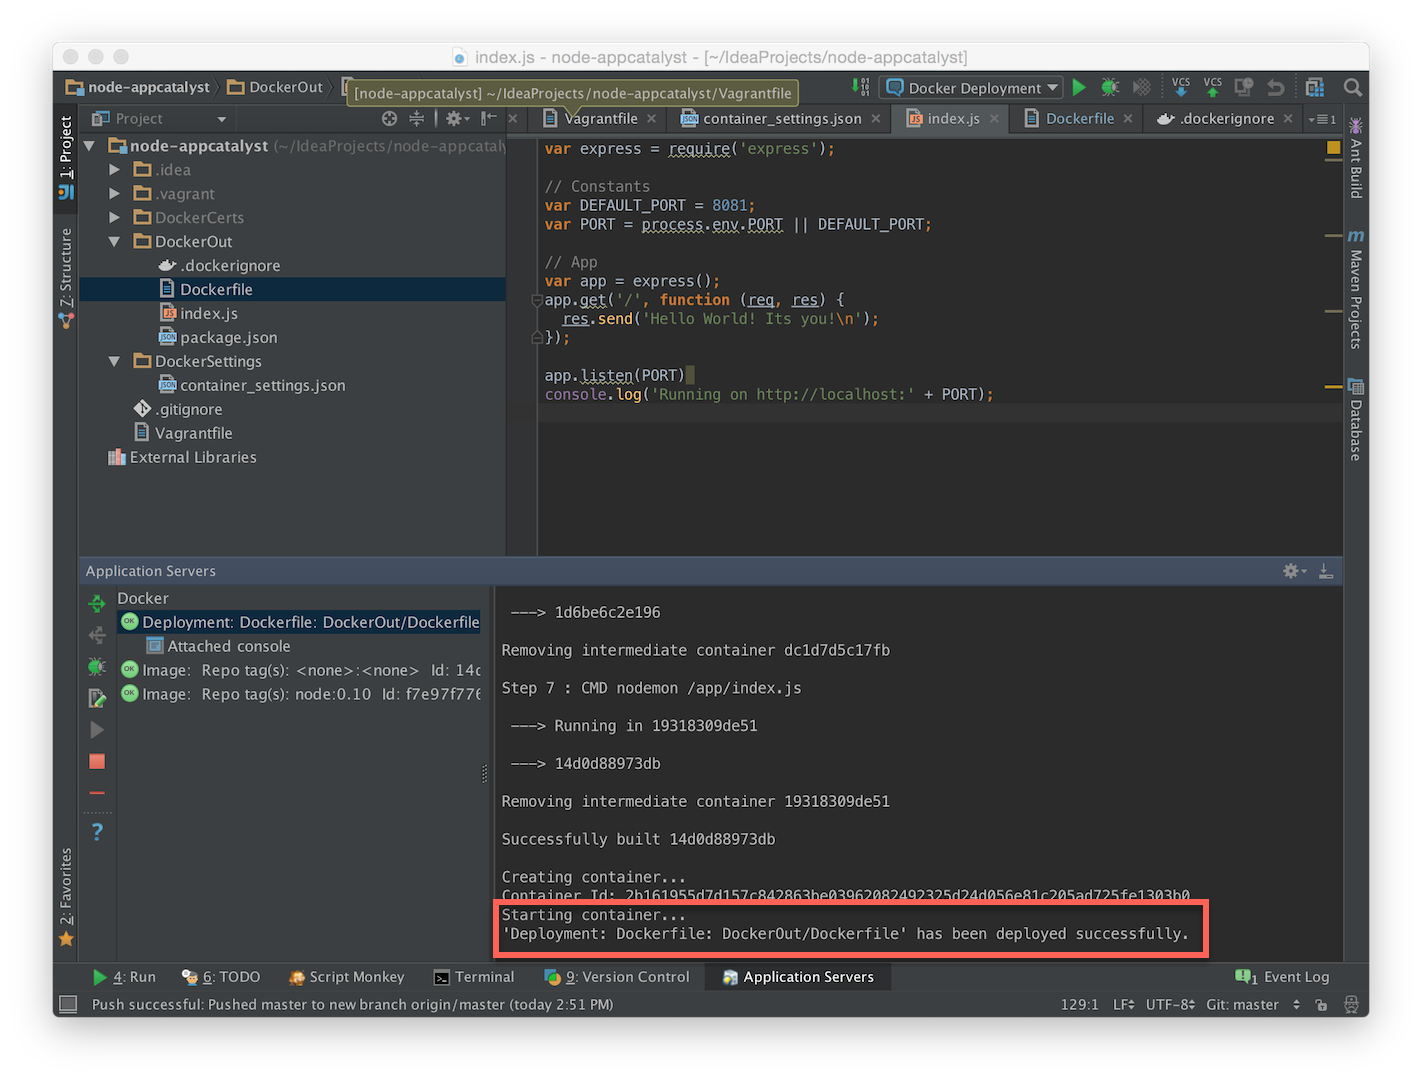Open Application Servers panel gear settings
Image resolution: width=1422 pixels, height=1080 pixels.
1293,571
